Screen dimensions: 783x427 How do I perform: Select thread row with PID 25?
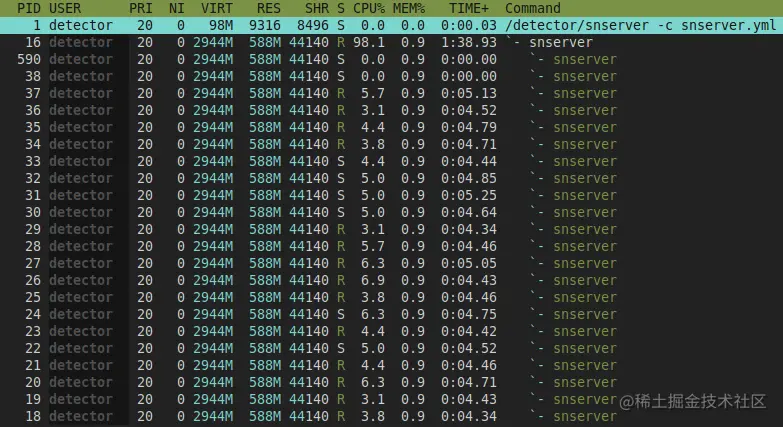392,297
